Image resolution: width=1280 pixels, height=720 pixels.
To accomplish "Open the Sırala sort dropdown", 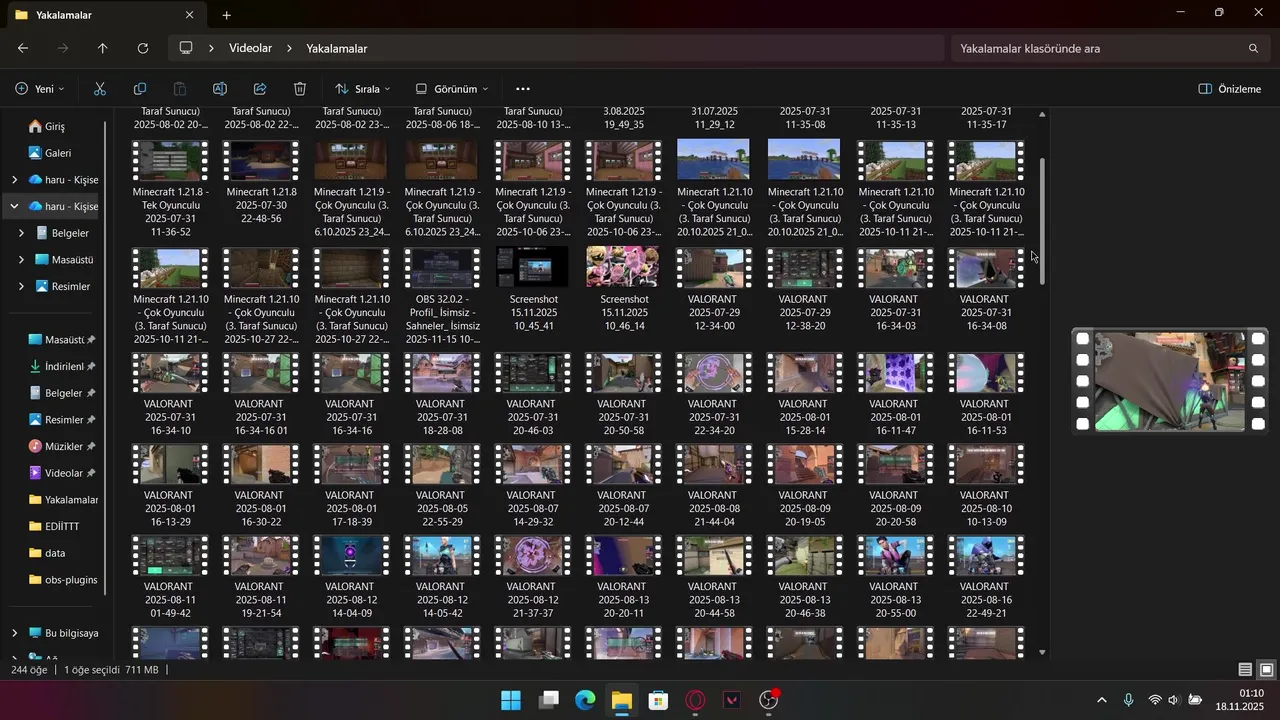I will (362, 89).
